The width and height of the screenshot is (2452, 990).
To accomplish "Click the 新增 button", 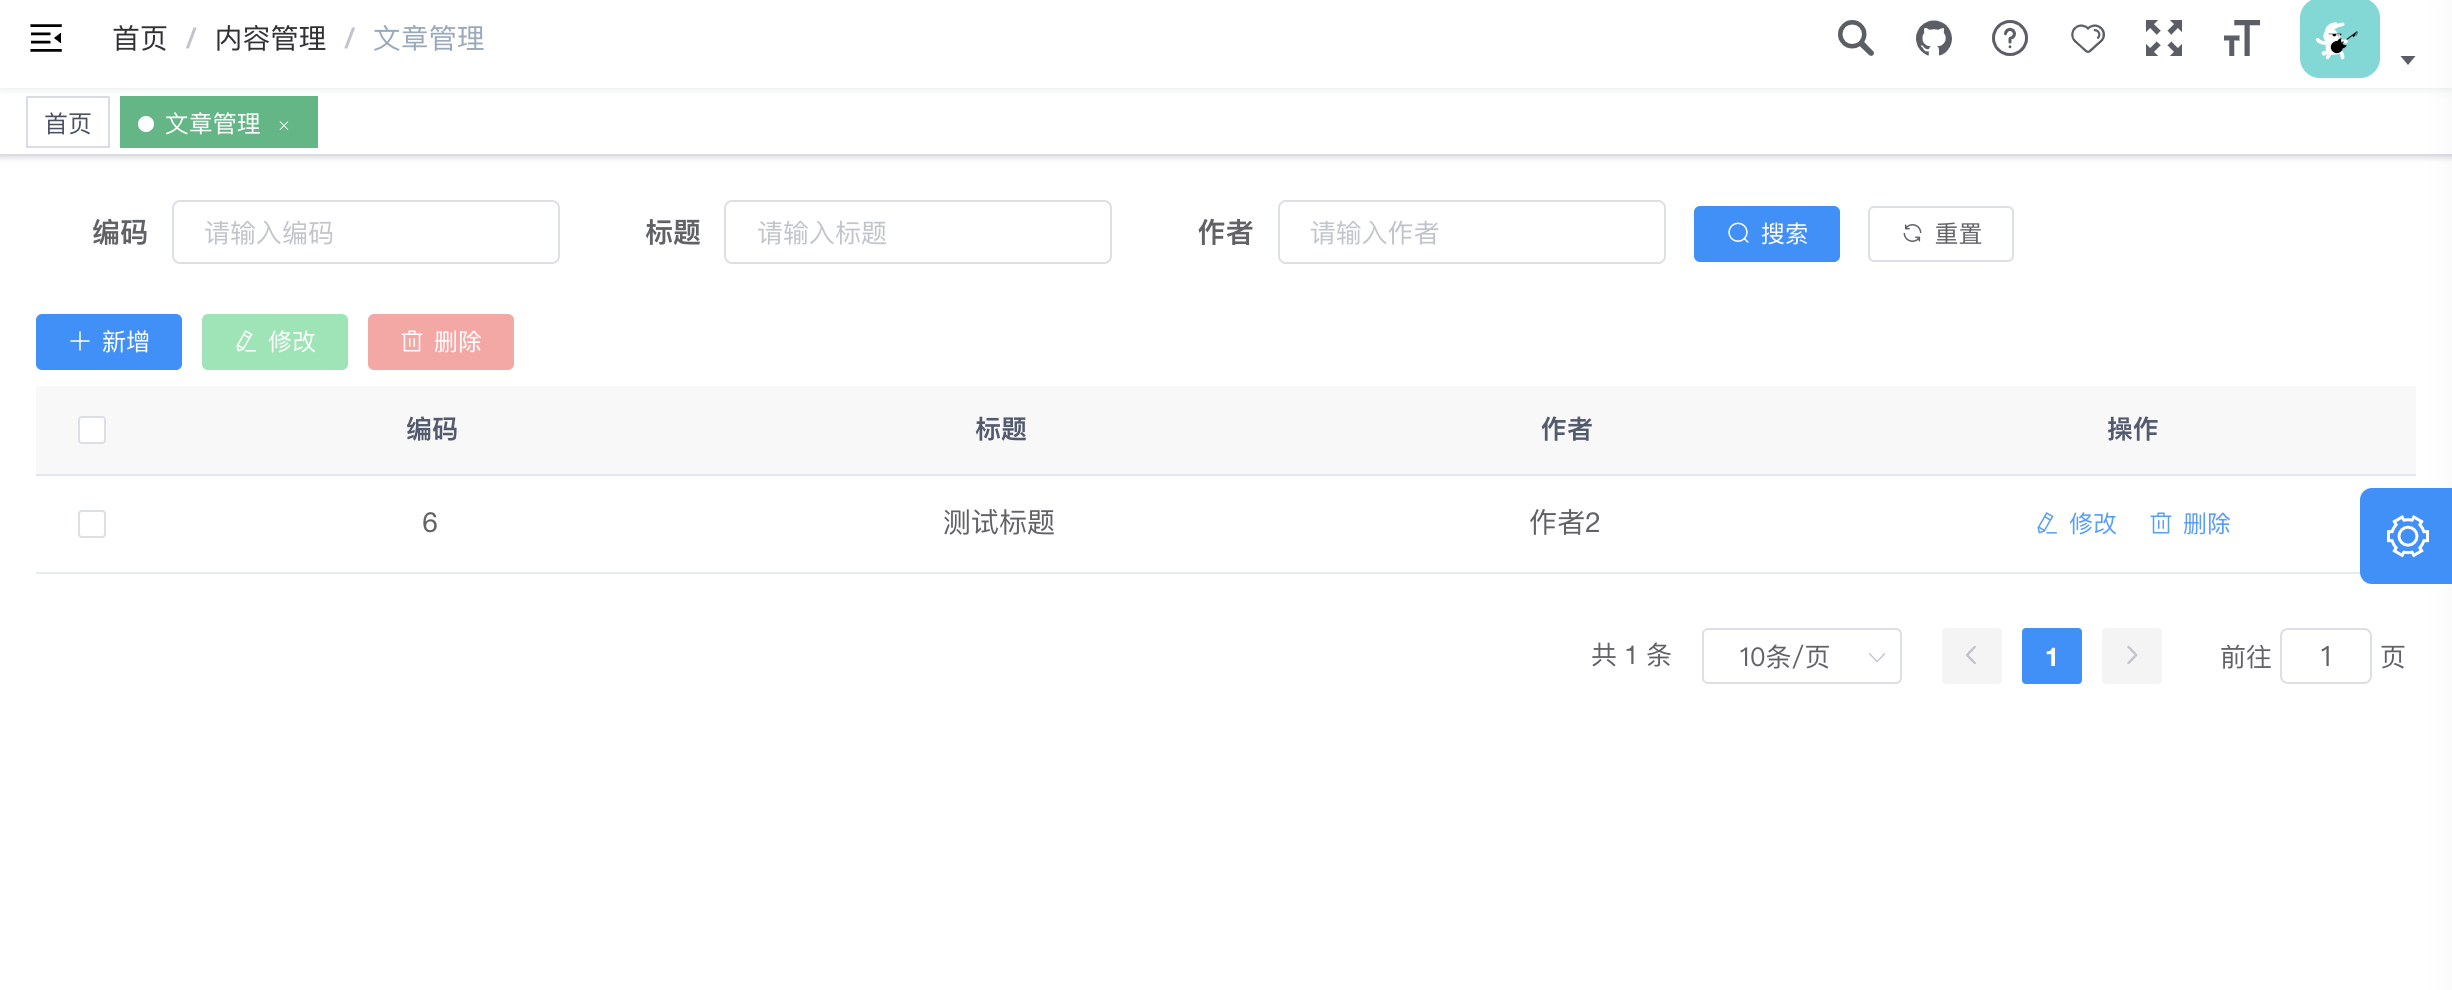I will (x=109, y=342).
